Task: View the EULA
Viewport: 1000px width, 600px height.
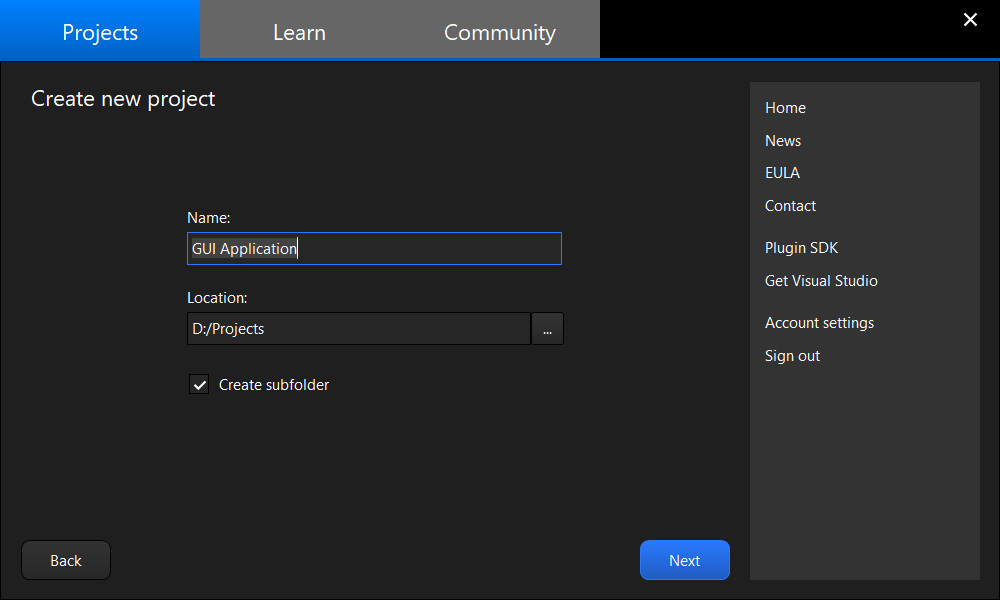Action: (782, 172)
